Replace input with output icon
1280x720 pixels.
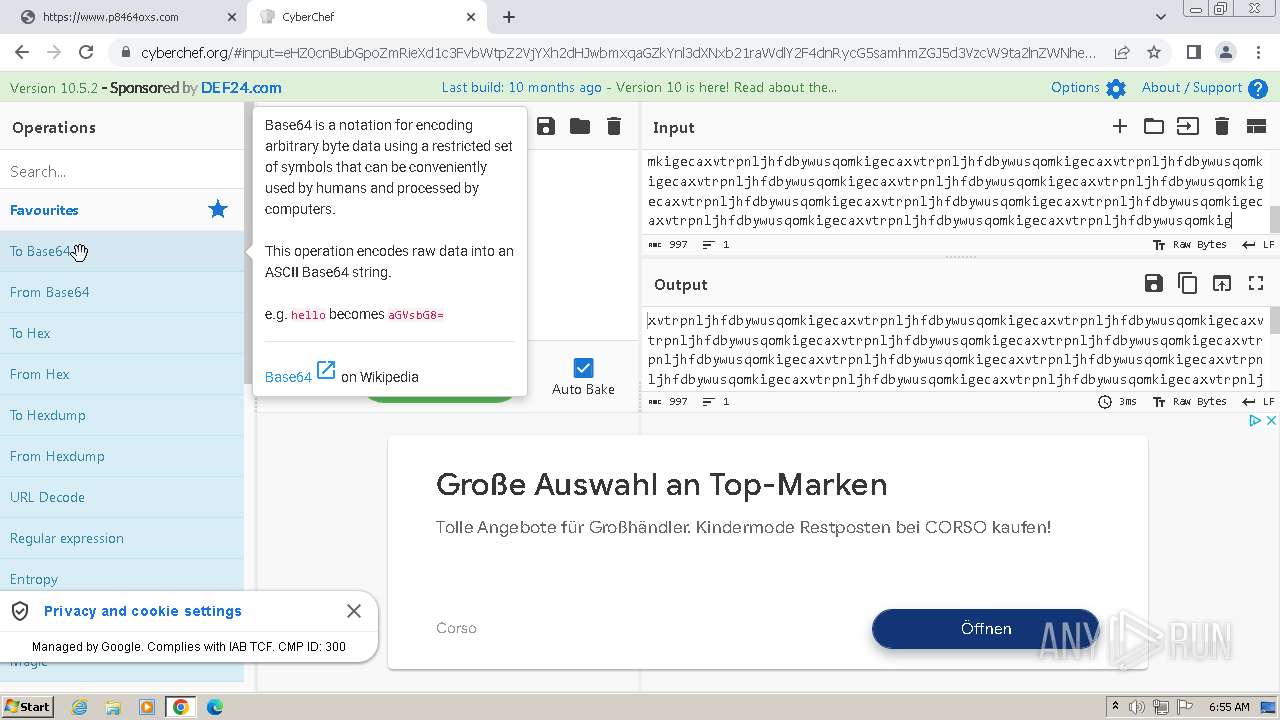click(1222, 284)
